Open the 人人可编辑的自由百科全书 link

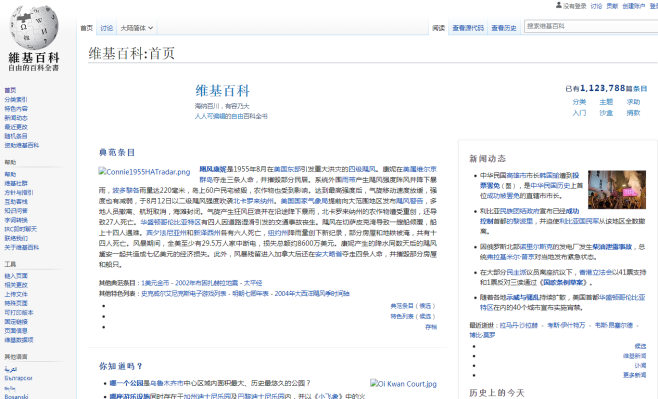[231, 116]
